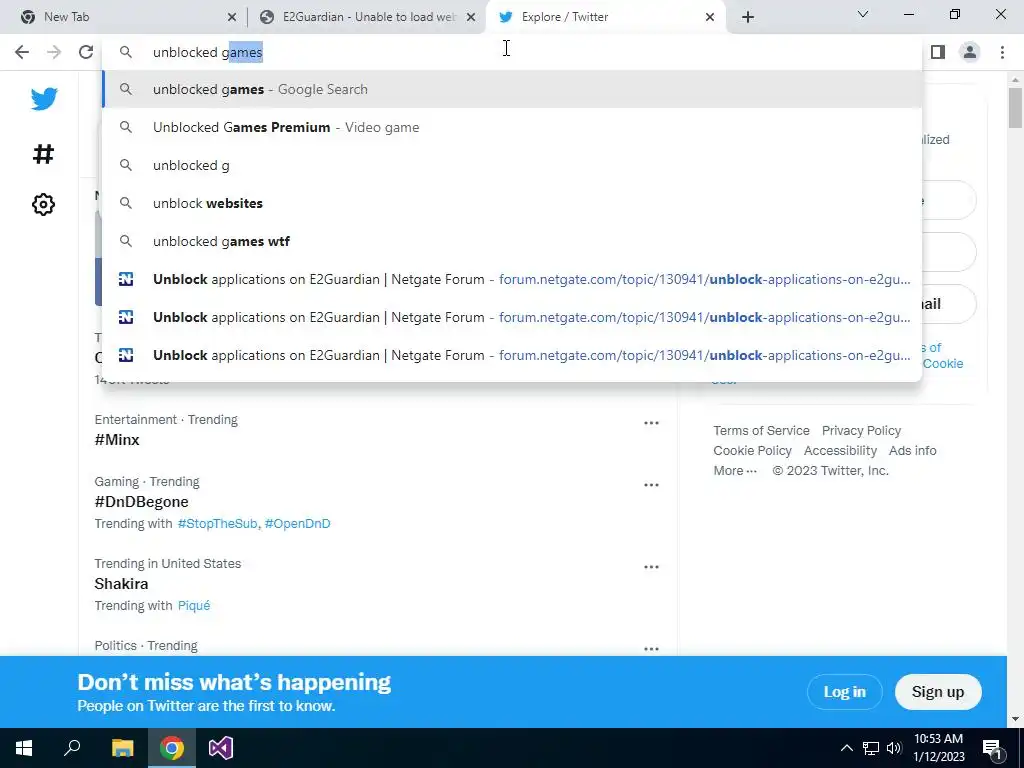Open network status tray icon
The height and width of the screenshot is (768, 1024).
click(871, 748)
